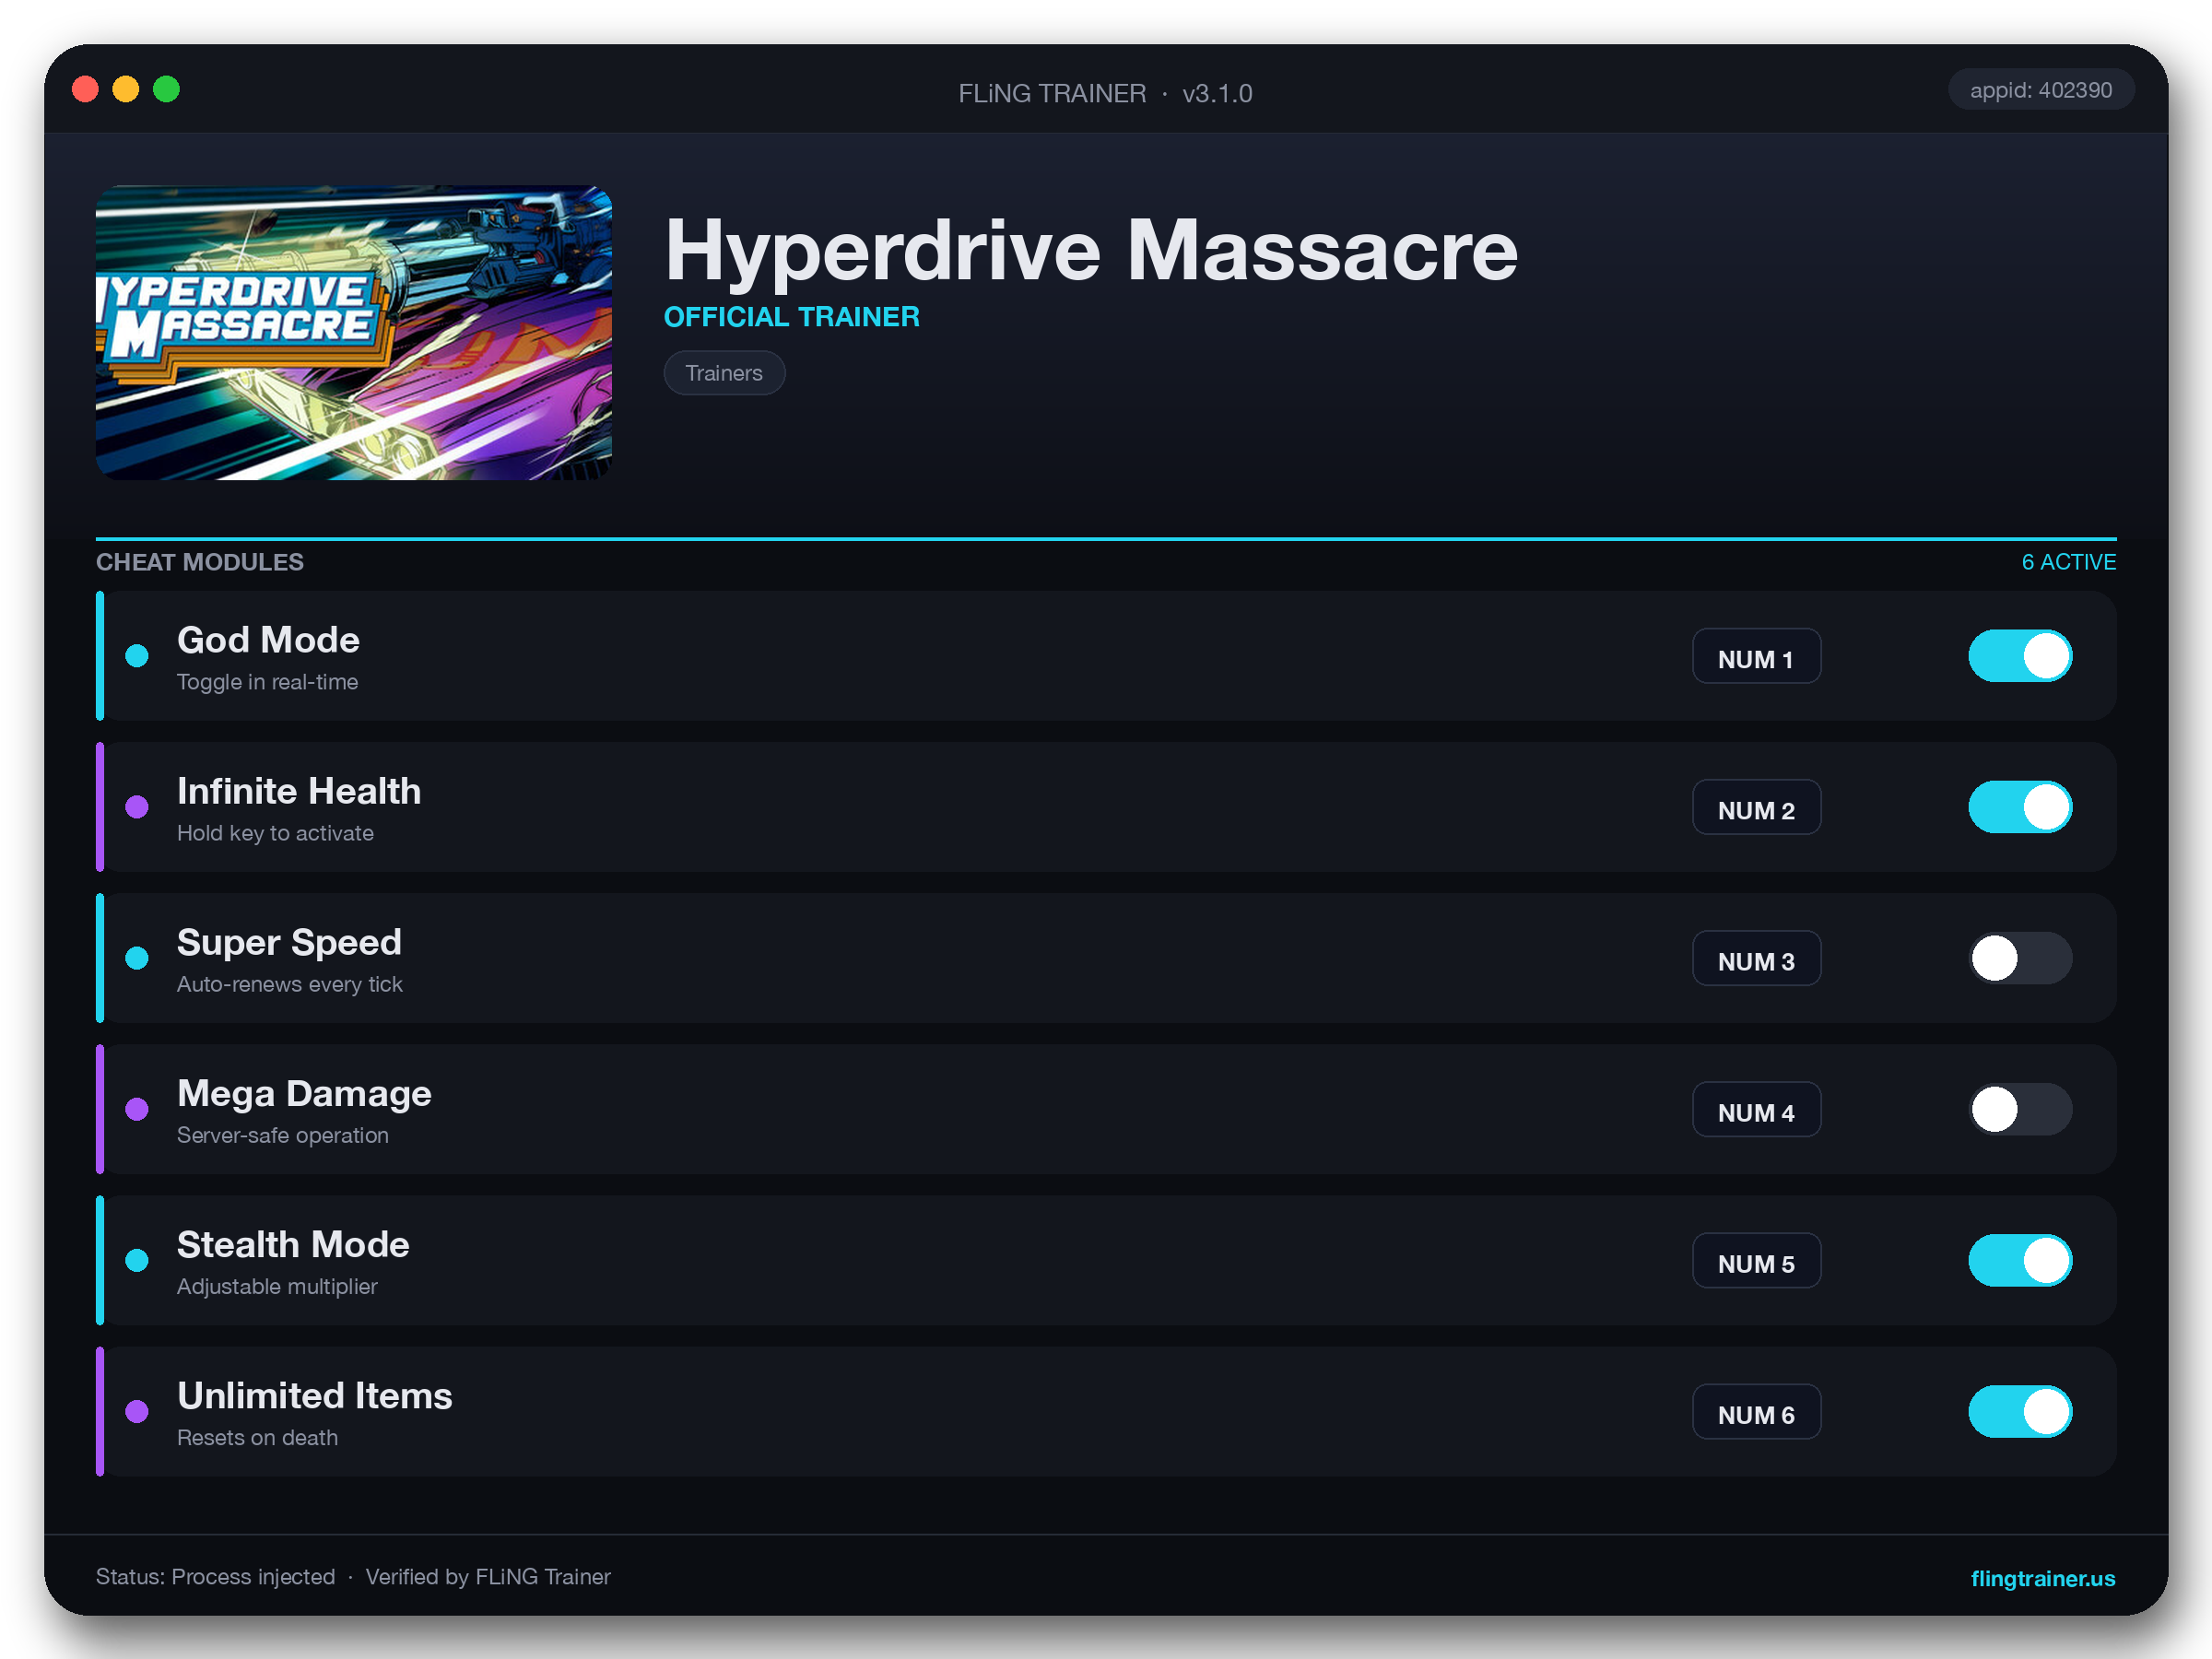Select the Mega Damage title text
This screenshot has width=2212, height=1659.
coord(304,1094)
